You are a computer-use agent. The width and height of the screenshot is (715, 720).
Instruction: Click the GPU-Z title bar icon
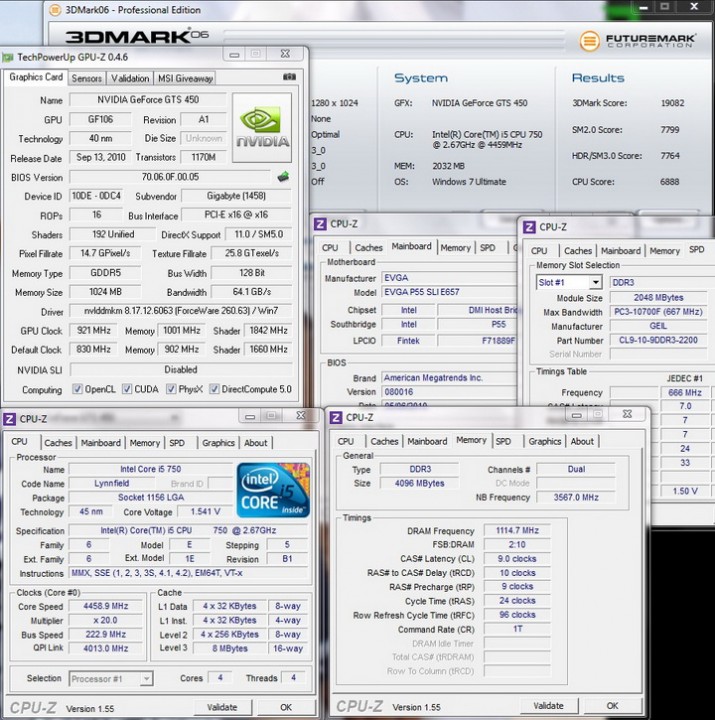click(8, 57)
